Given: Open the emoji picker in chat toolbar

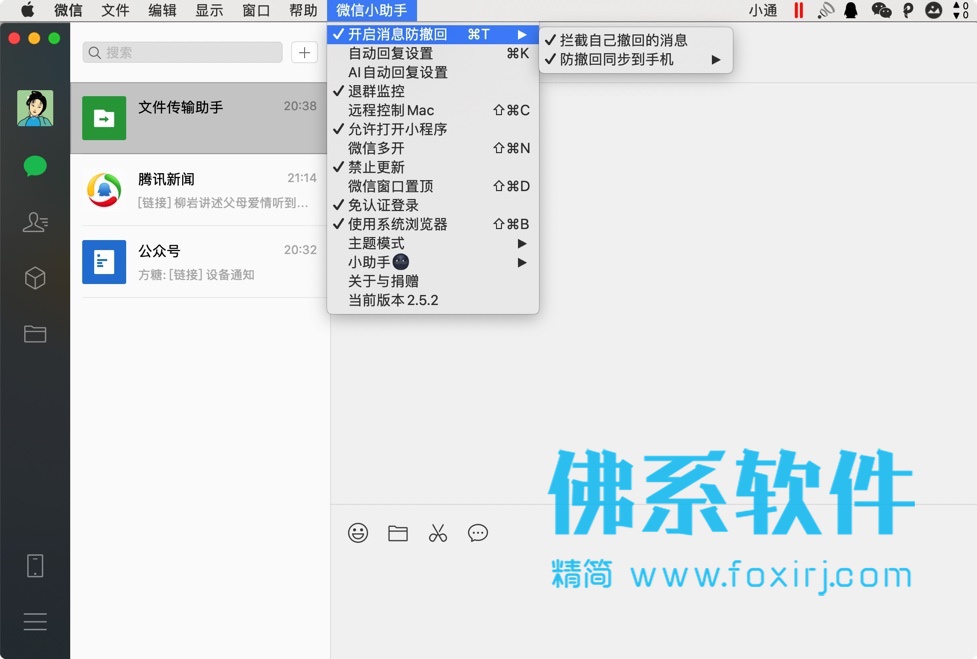Looking at the screenshot, I should pos(358,533).
